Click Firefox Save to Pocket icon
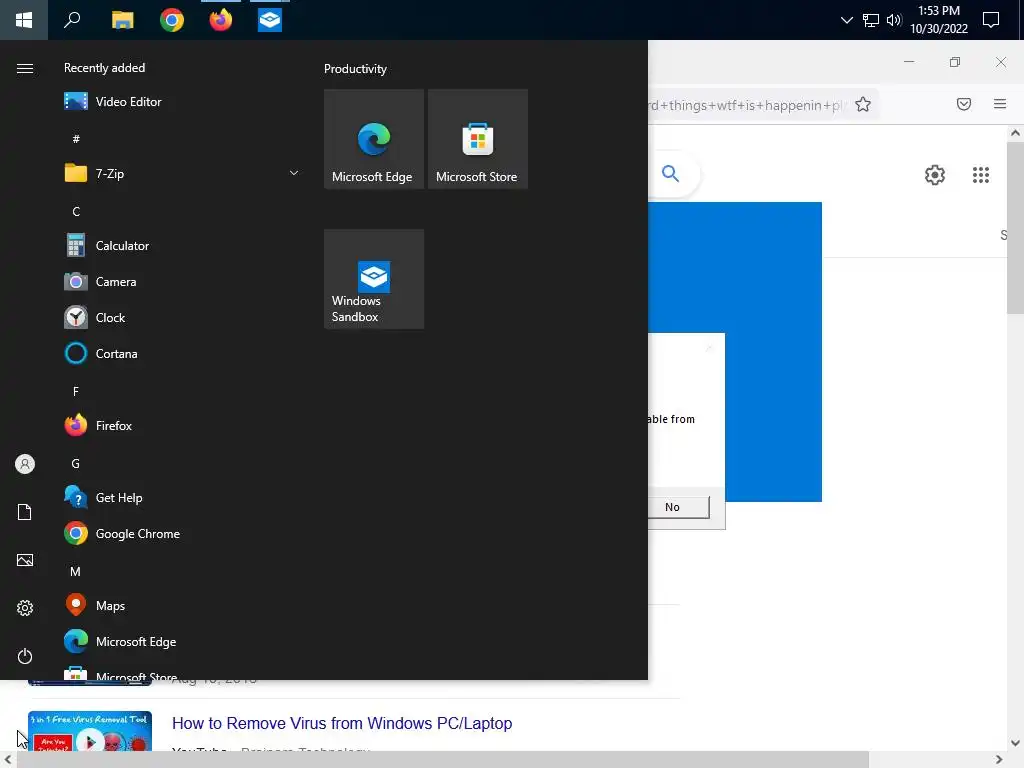 [x=964, y=104]
